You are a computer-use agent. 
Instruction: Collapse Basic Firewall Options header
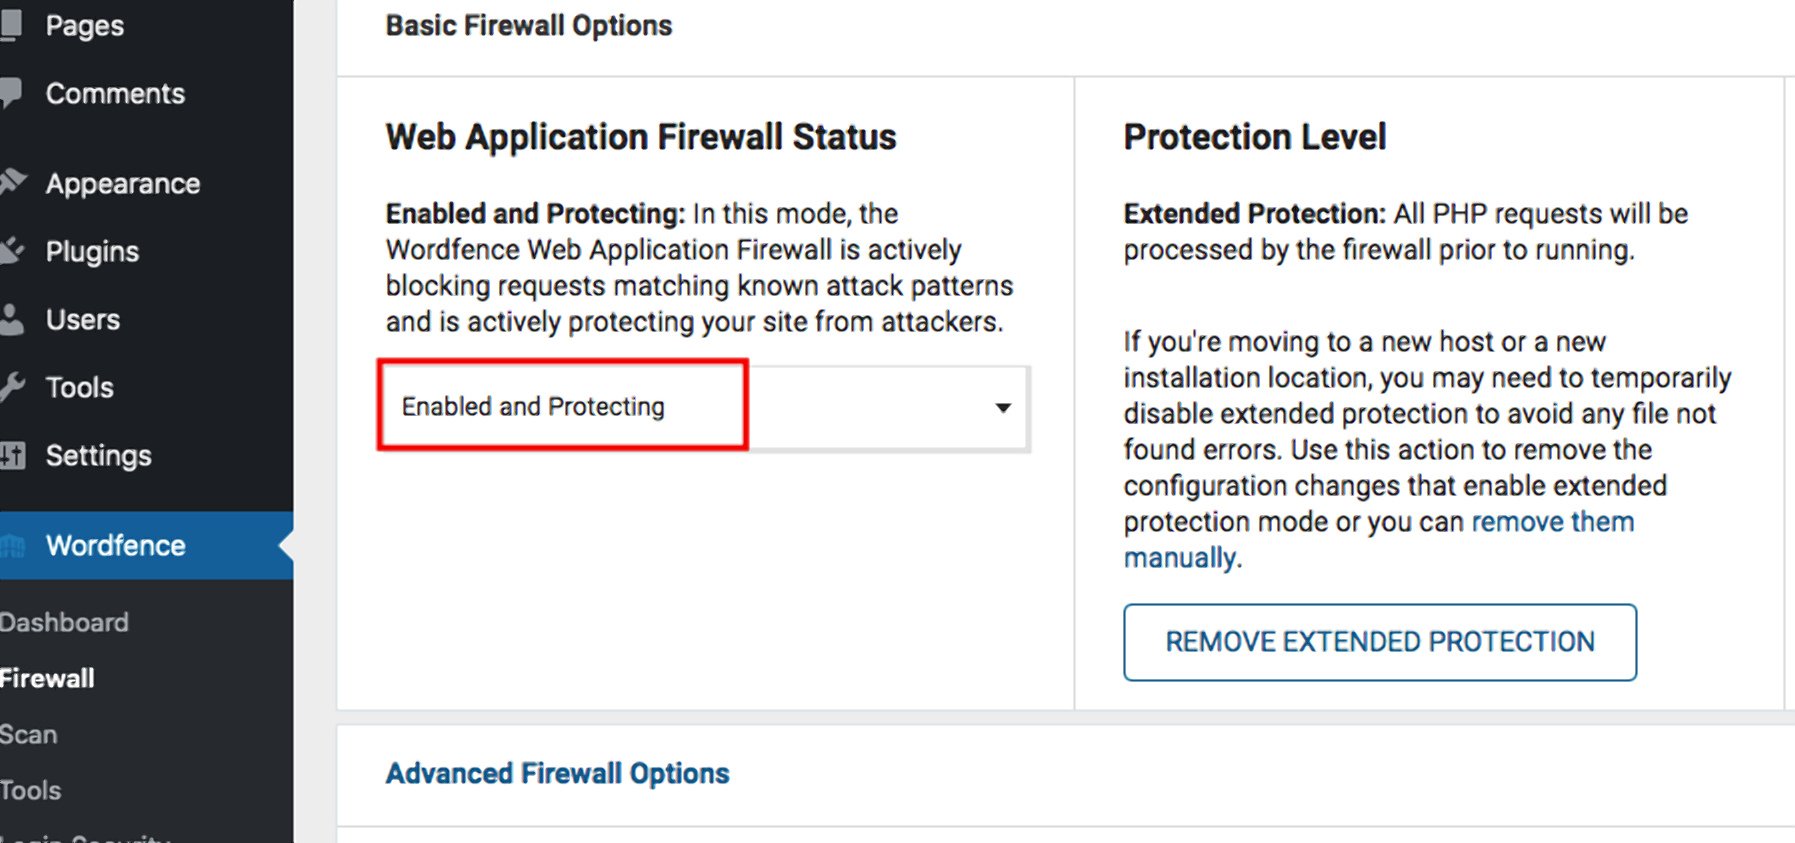click(x=529, y=26)
